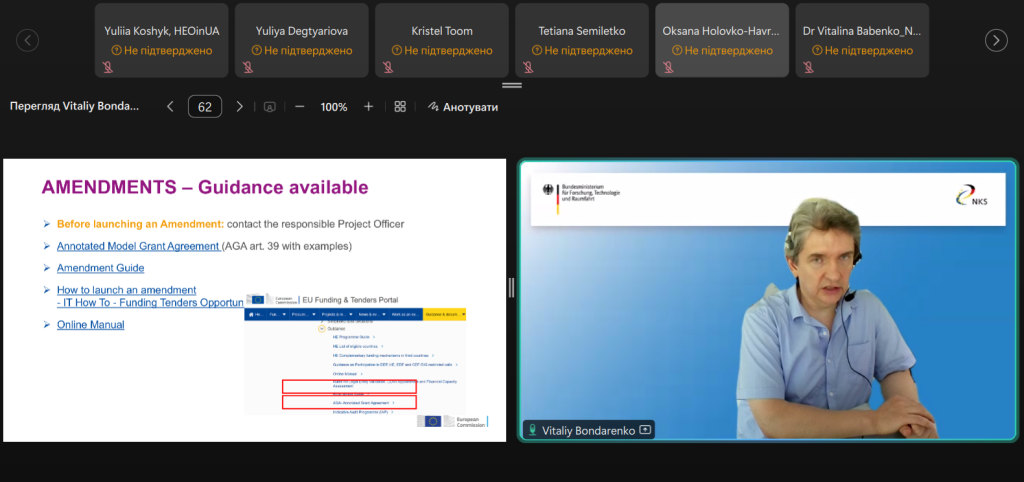Click muted mic icon on Yuliya Degtyariova tile
Viewport: 1024px width, 482px height.
[x=248, y=67]
